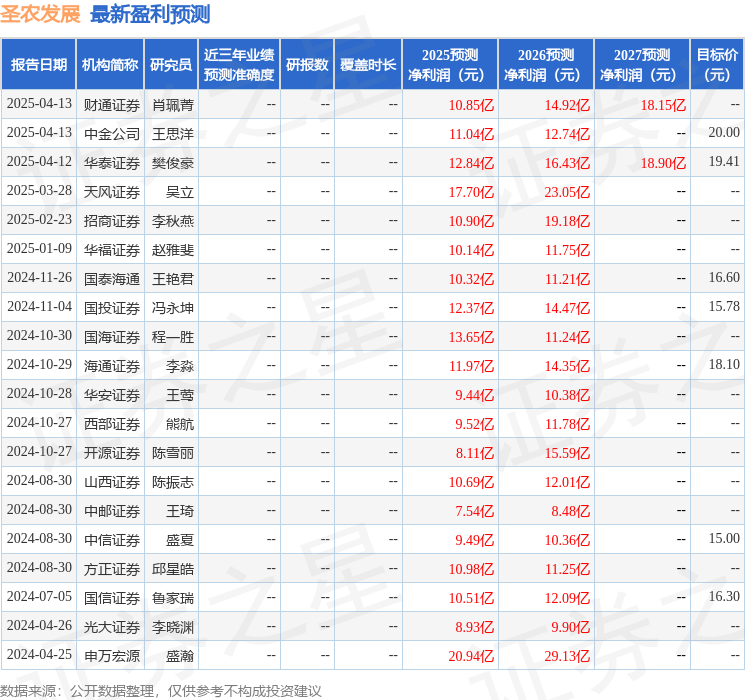Select the 最新盈利预测 heading
This screenshot has height=700, width=745.
pyautogui.click(x=150, y=14)
